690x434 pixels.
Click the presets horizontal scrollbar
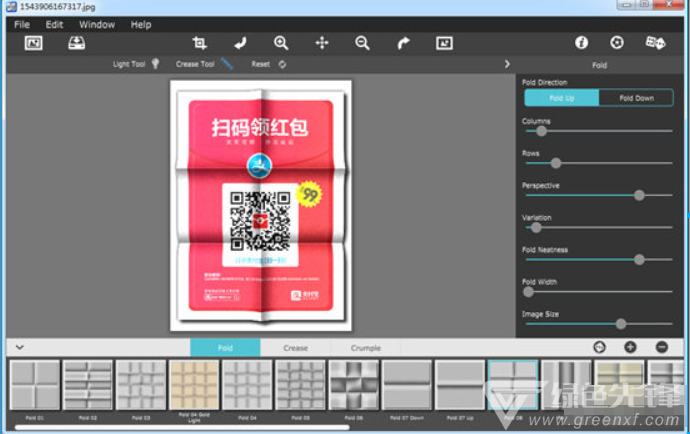182,427
